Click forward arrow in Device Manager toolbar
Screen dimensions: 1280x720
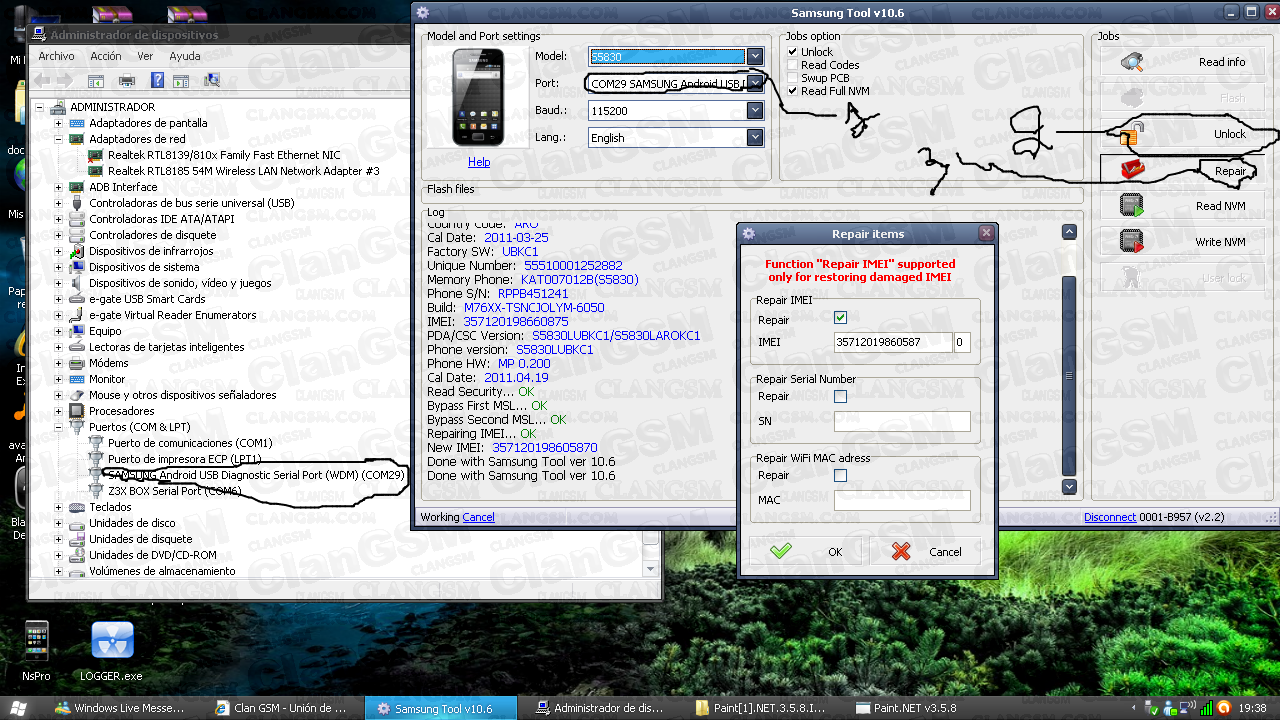[64, 80]
